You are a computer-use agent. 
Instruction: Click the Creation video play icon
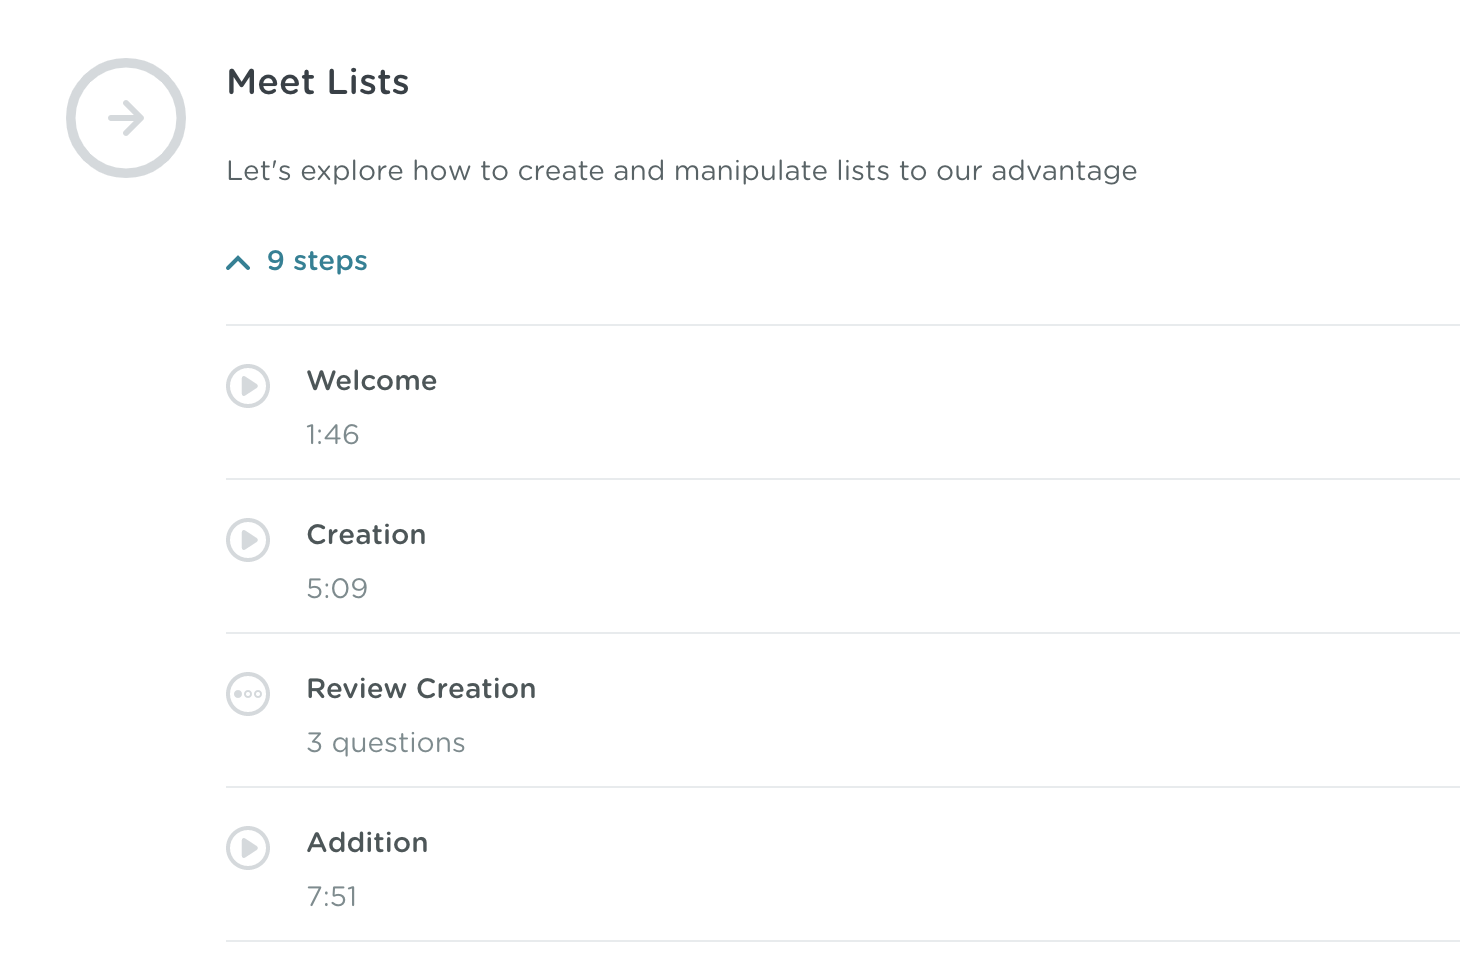[248, 540]
